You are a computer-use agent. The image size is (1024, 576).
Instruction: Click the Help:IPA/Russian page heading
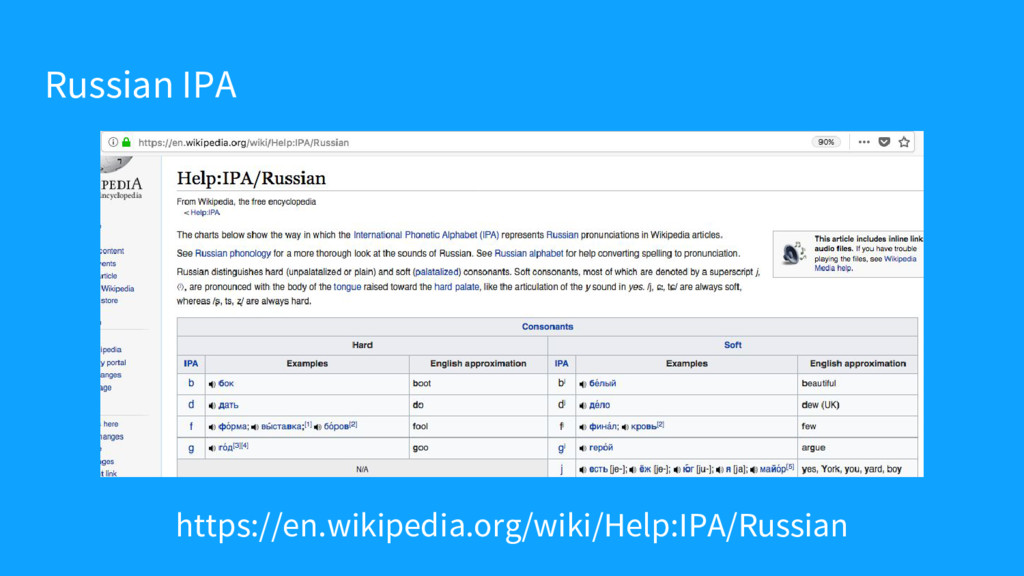pos(251,178)
